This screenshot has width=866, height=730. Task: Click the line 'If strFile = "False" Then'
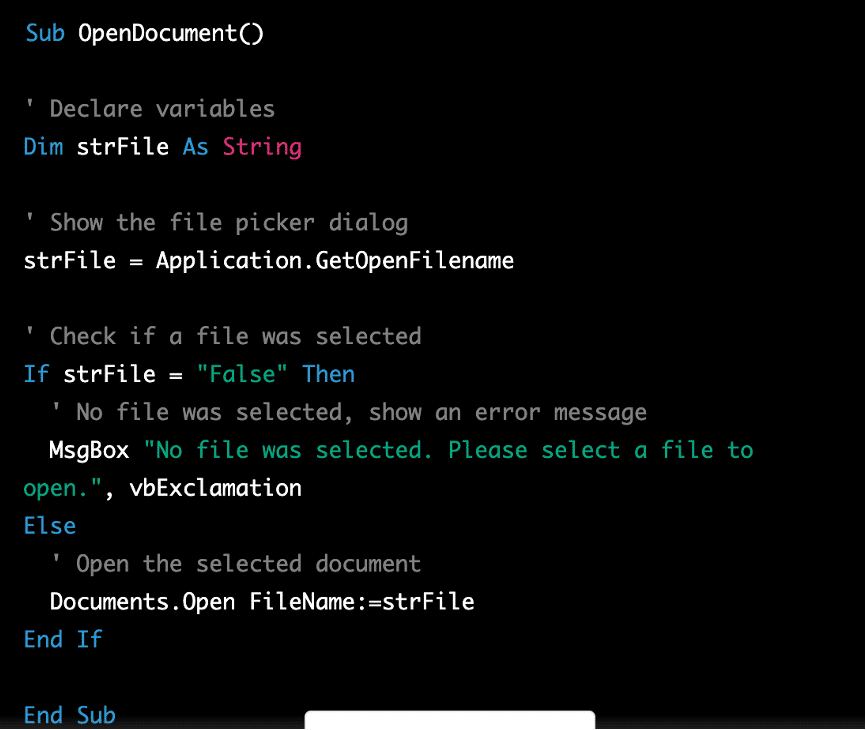click(x=189, y=374)
